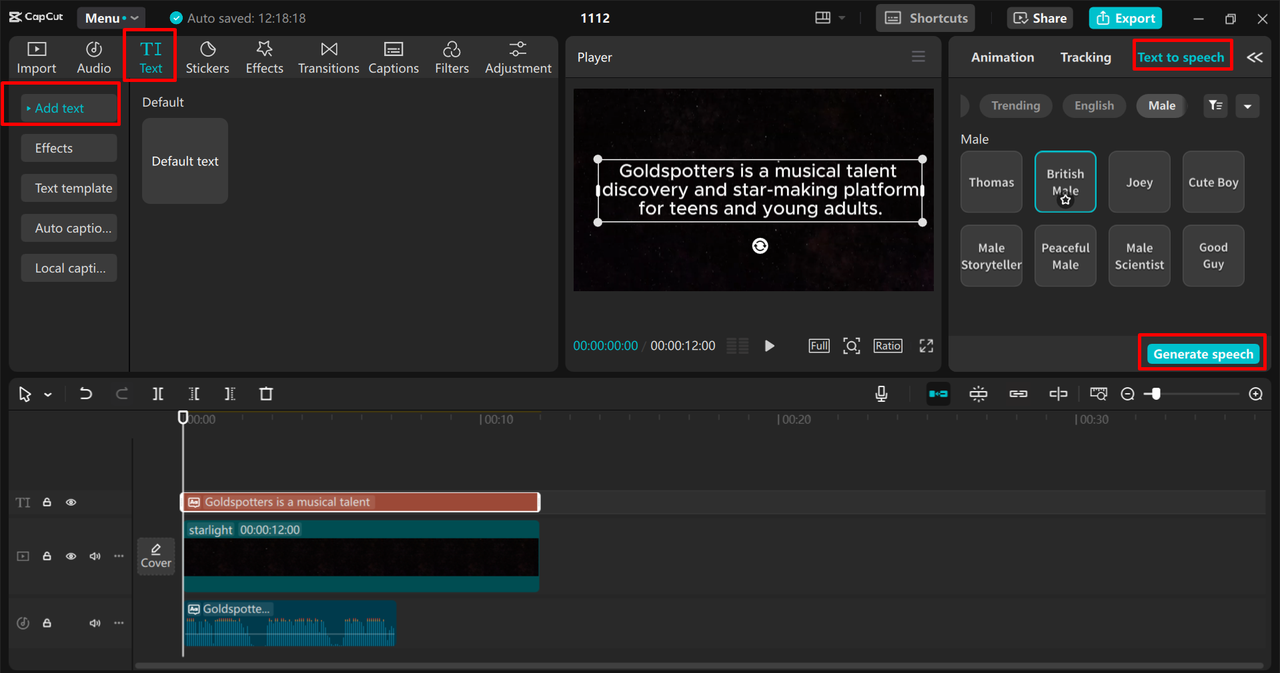Image resolution: width=1280 pixels, height=673 pixels.
Task: Open the Adjustment panel
Action: pyautogui.click(x=518, y=58)
